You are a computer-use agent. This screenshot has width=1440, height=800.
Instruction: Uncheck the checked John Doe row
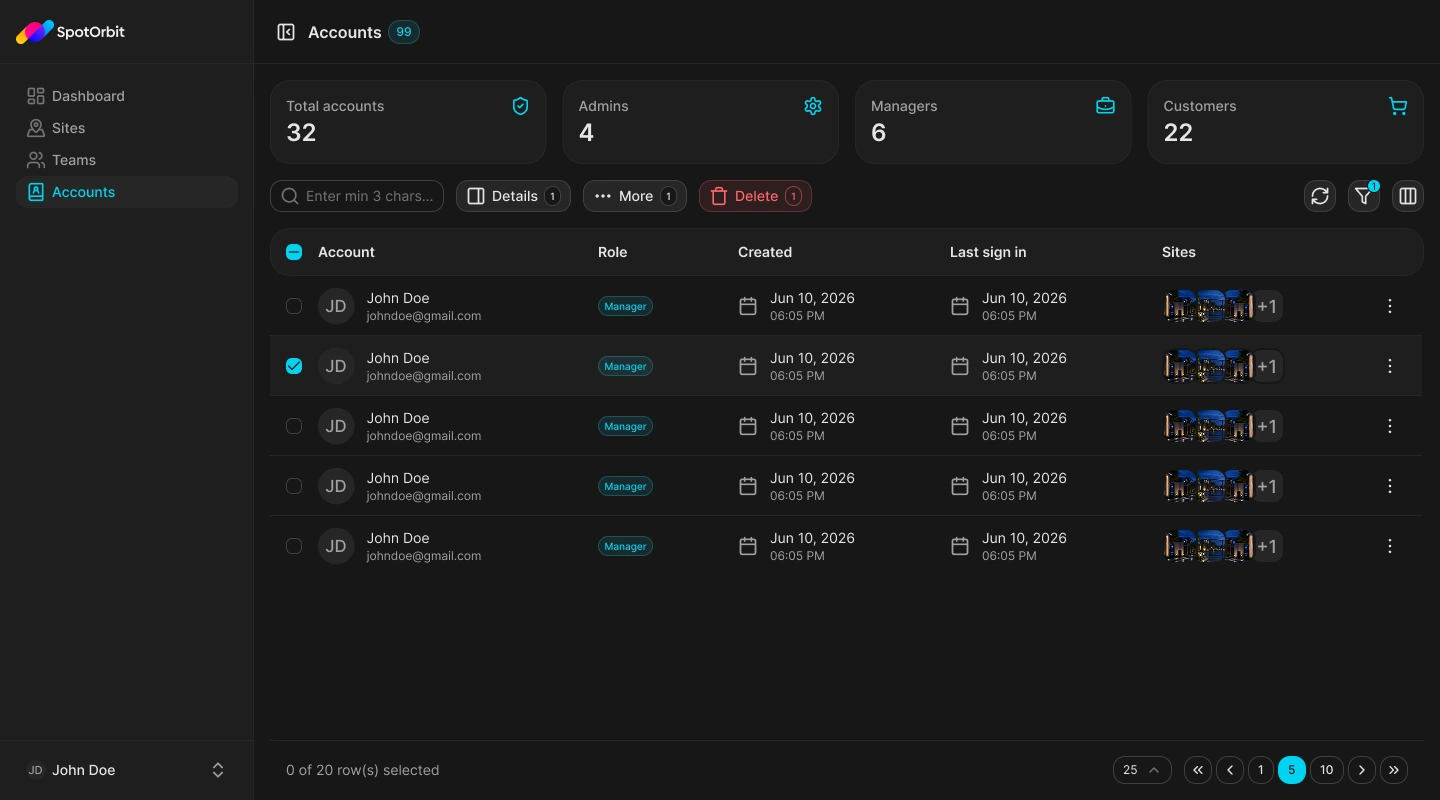point(294,366)
